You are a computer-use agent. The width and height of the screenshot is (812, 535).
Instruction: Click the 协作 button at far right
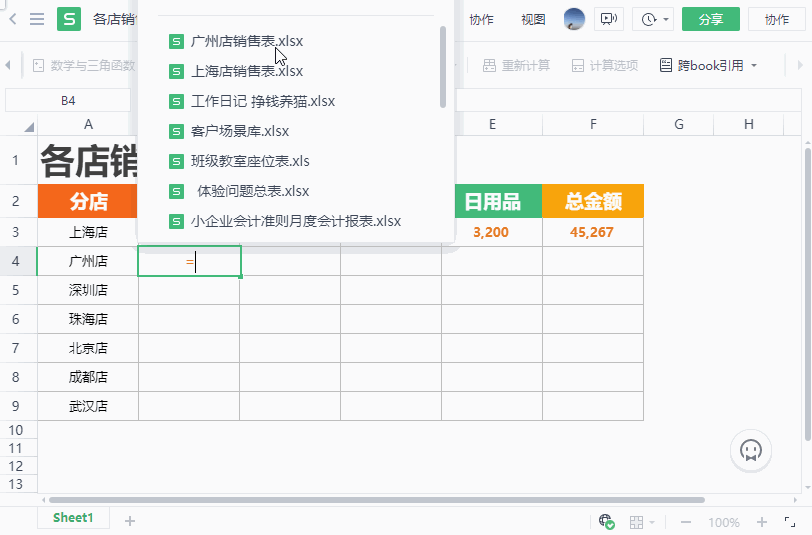(776, 19)
